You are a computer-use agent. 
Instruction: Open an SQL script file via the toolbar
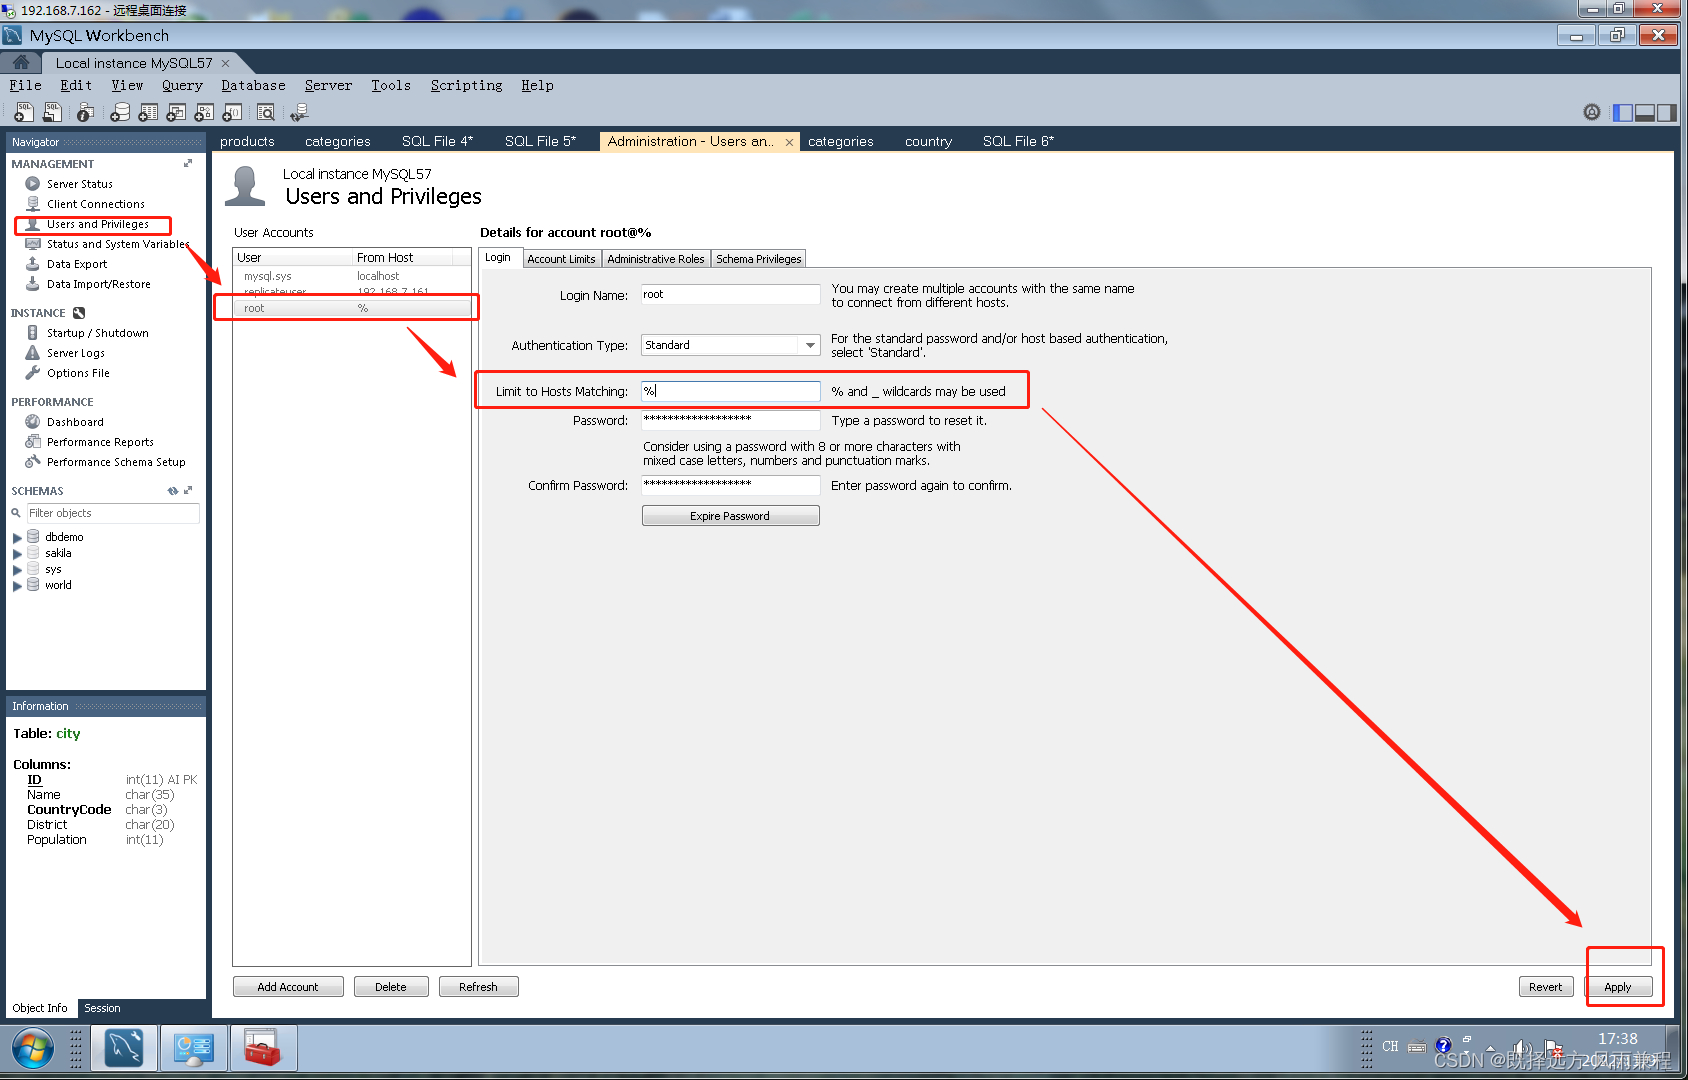coord(52,112)
